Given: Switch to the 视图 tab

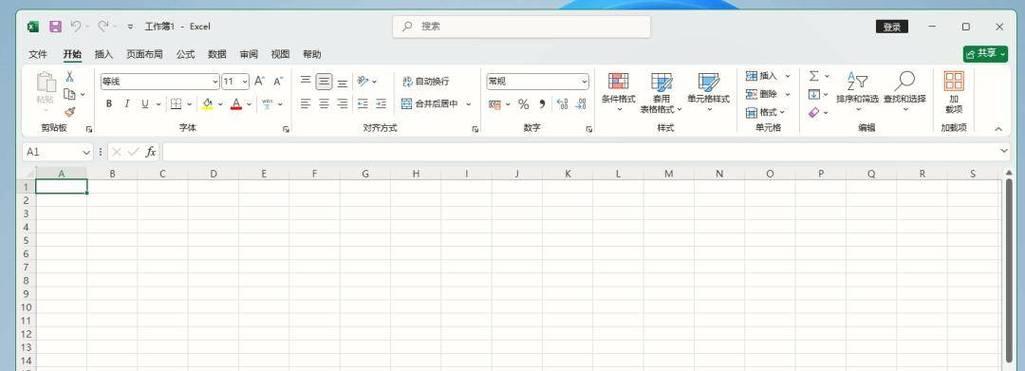Looking at the screenshot, I should (x=280, y=54).
